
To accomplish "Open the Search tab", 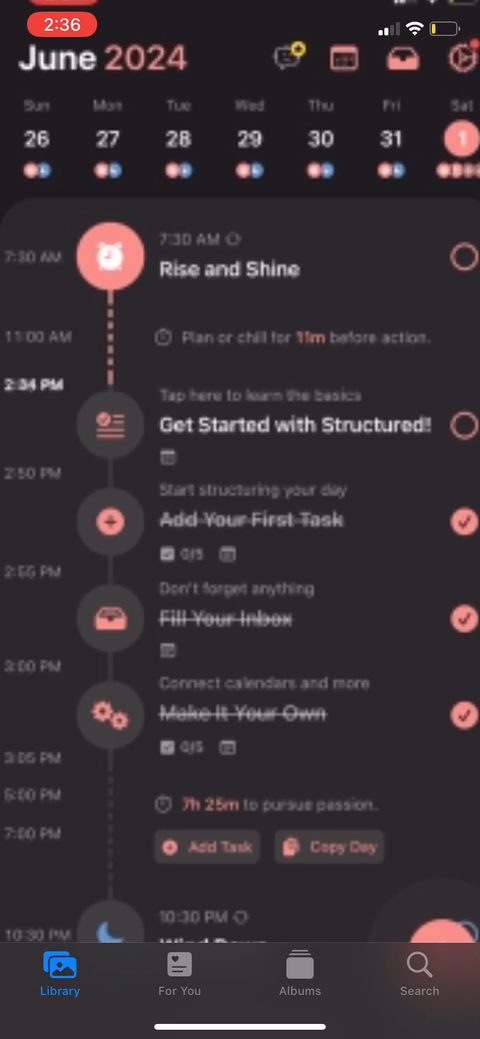I will coord(420,973).
